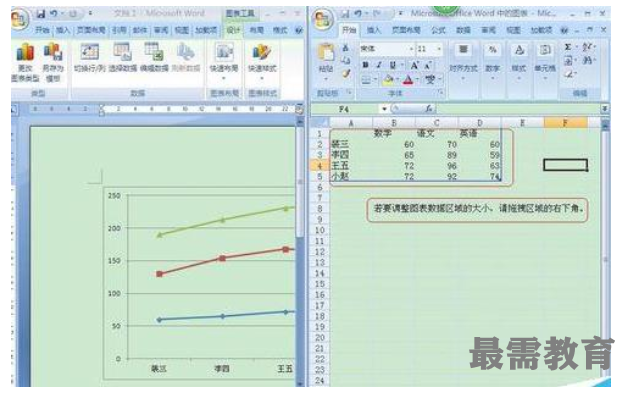Switch to Word Design (设计) chart tab
The image size is (621, 393).
[233, 30]
